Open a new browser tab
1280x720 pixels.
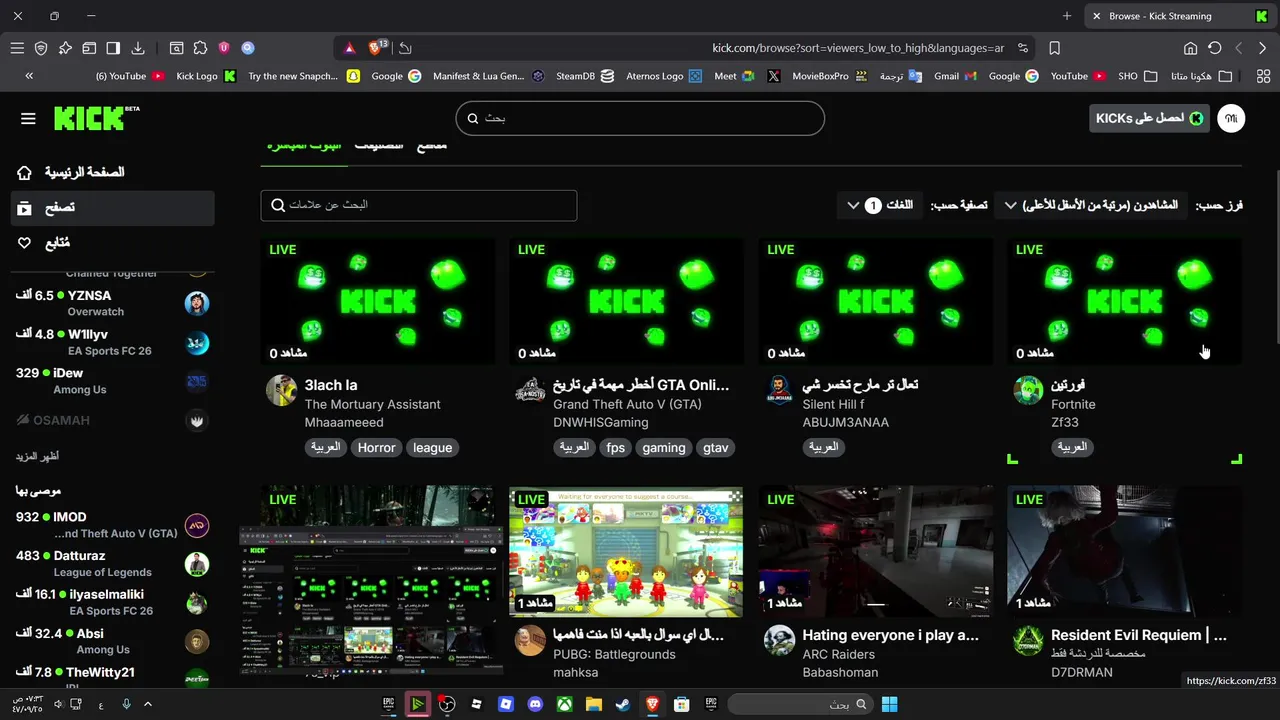click(1067, 16)
